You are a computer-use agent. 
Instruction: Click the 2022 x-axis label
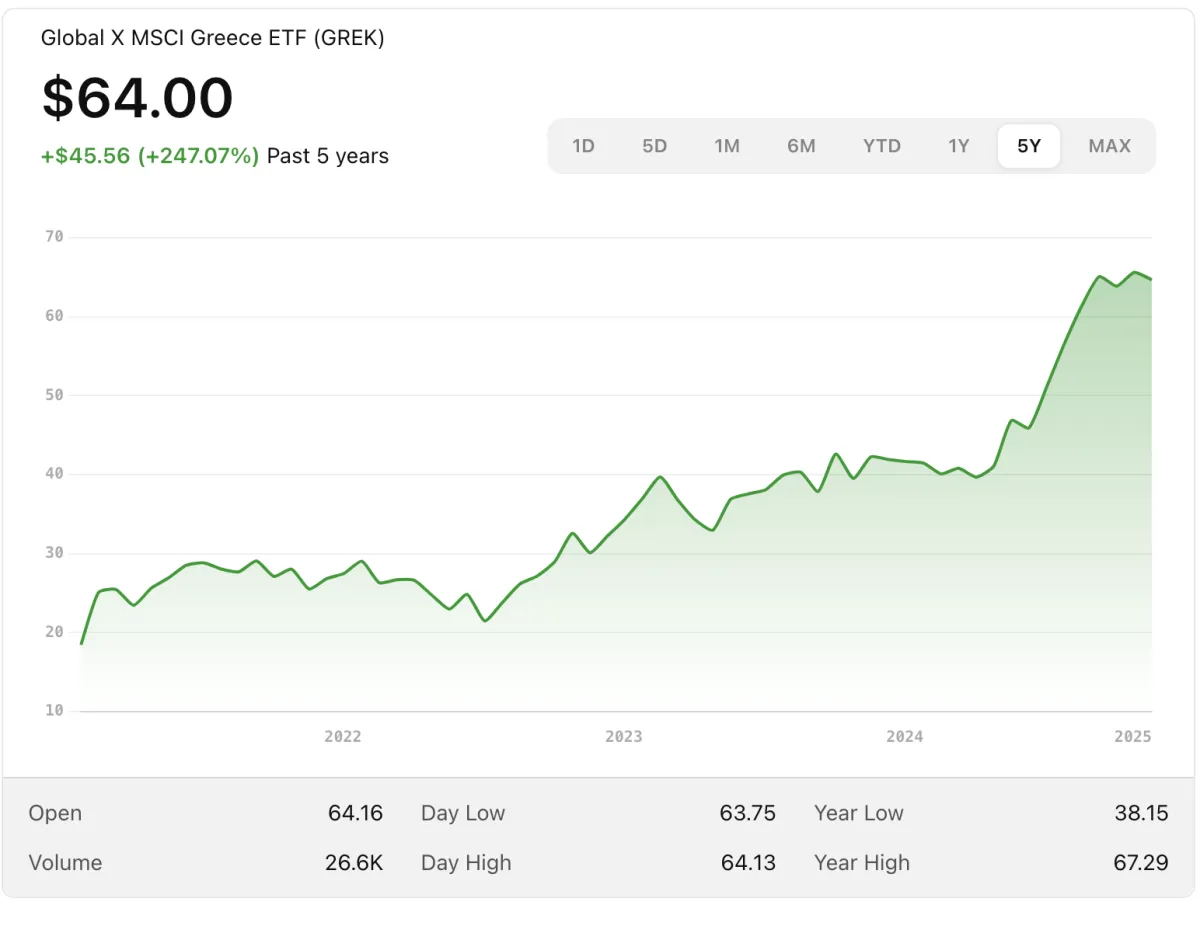tap(343, 736)
